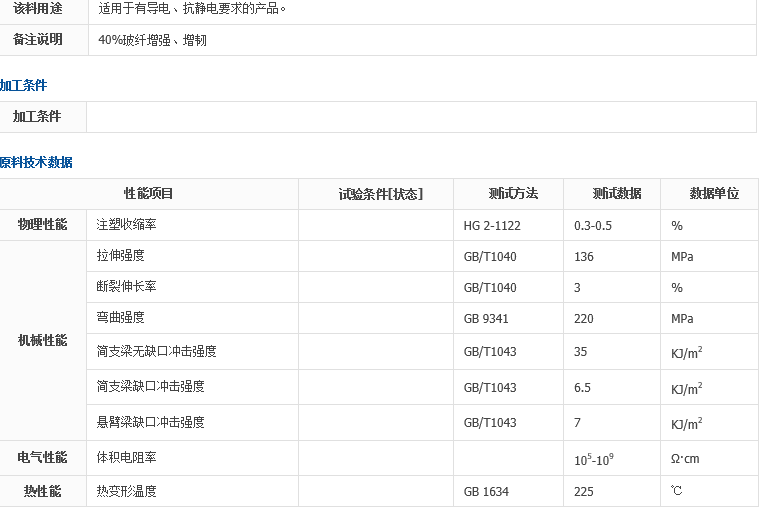768x507 pixels.
Task: Select the 试验条件[状态] column header
Action: point(380,194)
